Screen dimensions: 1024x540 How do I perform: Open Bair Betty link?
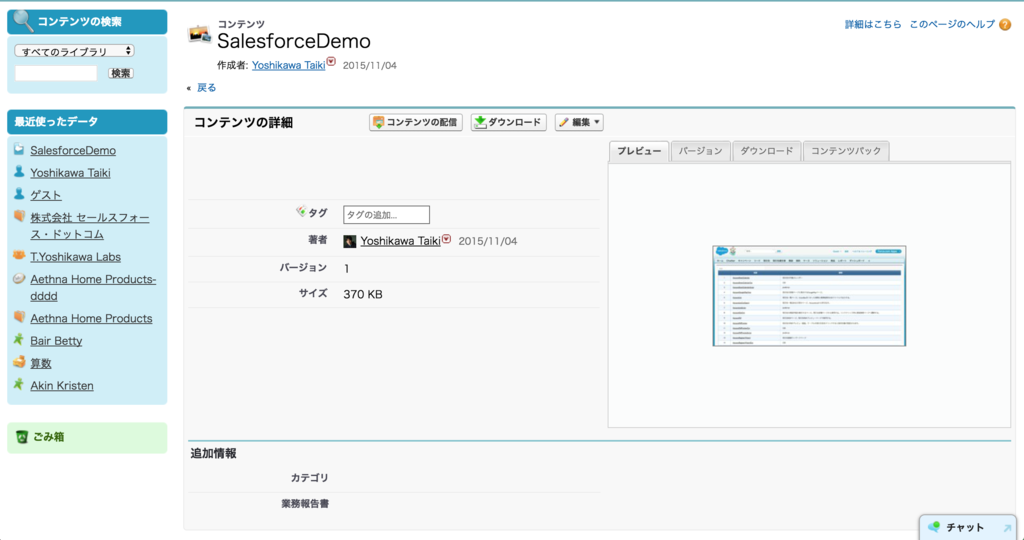56,341
